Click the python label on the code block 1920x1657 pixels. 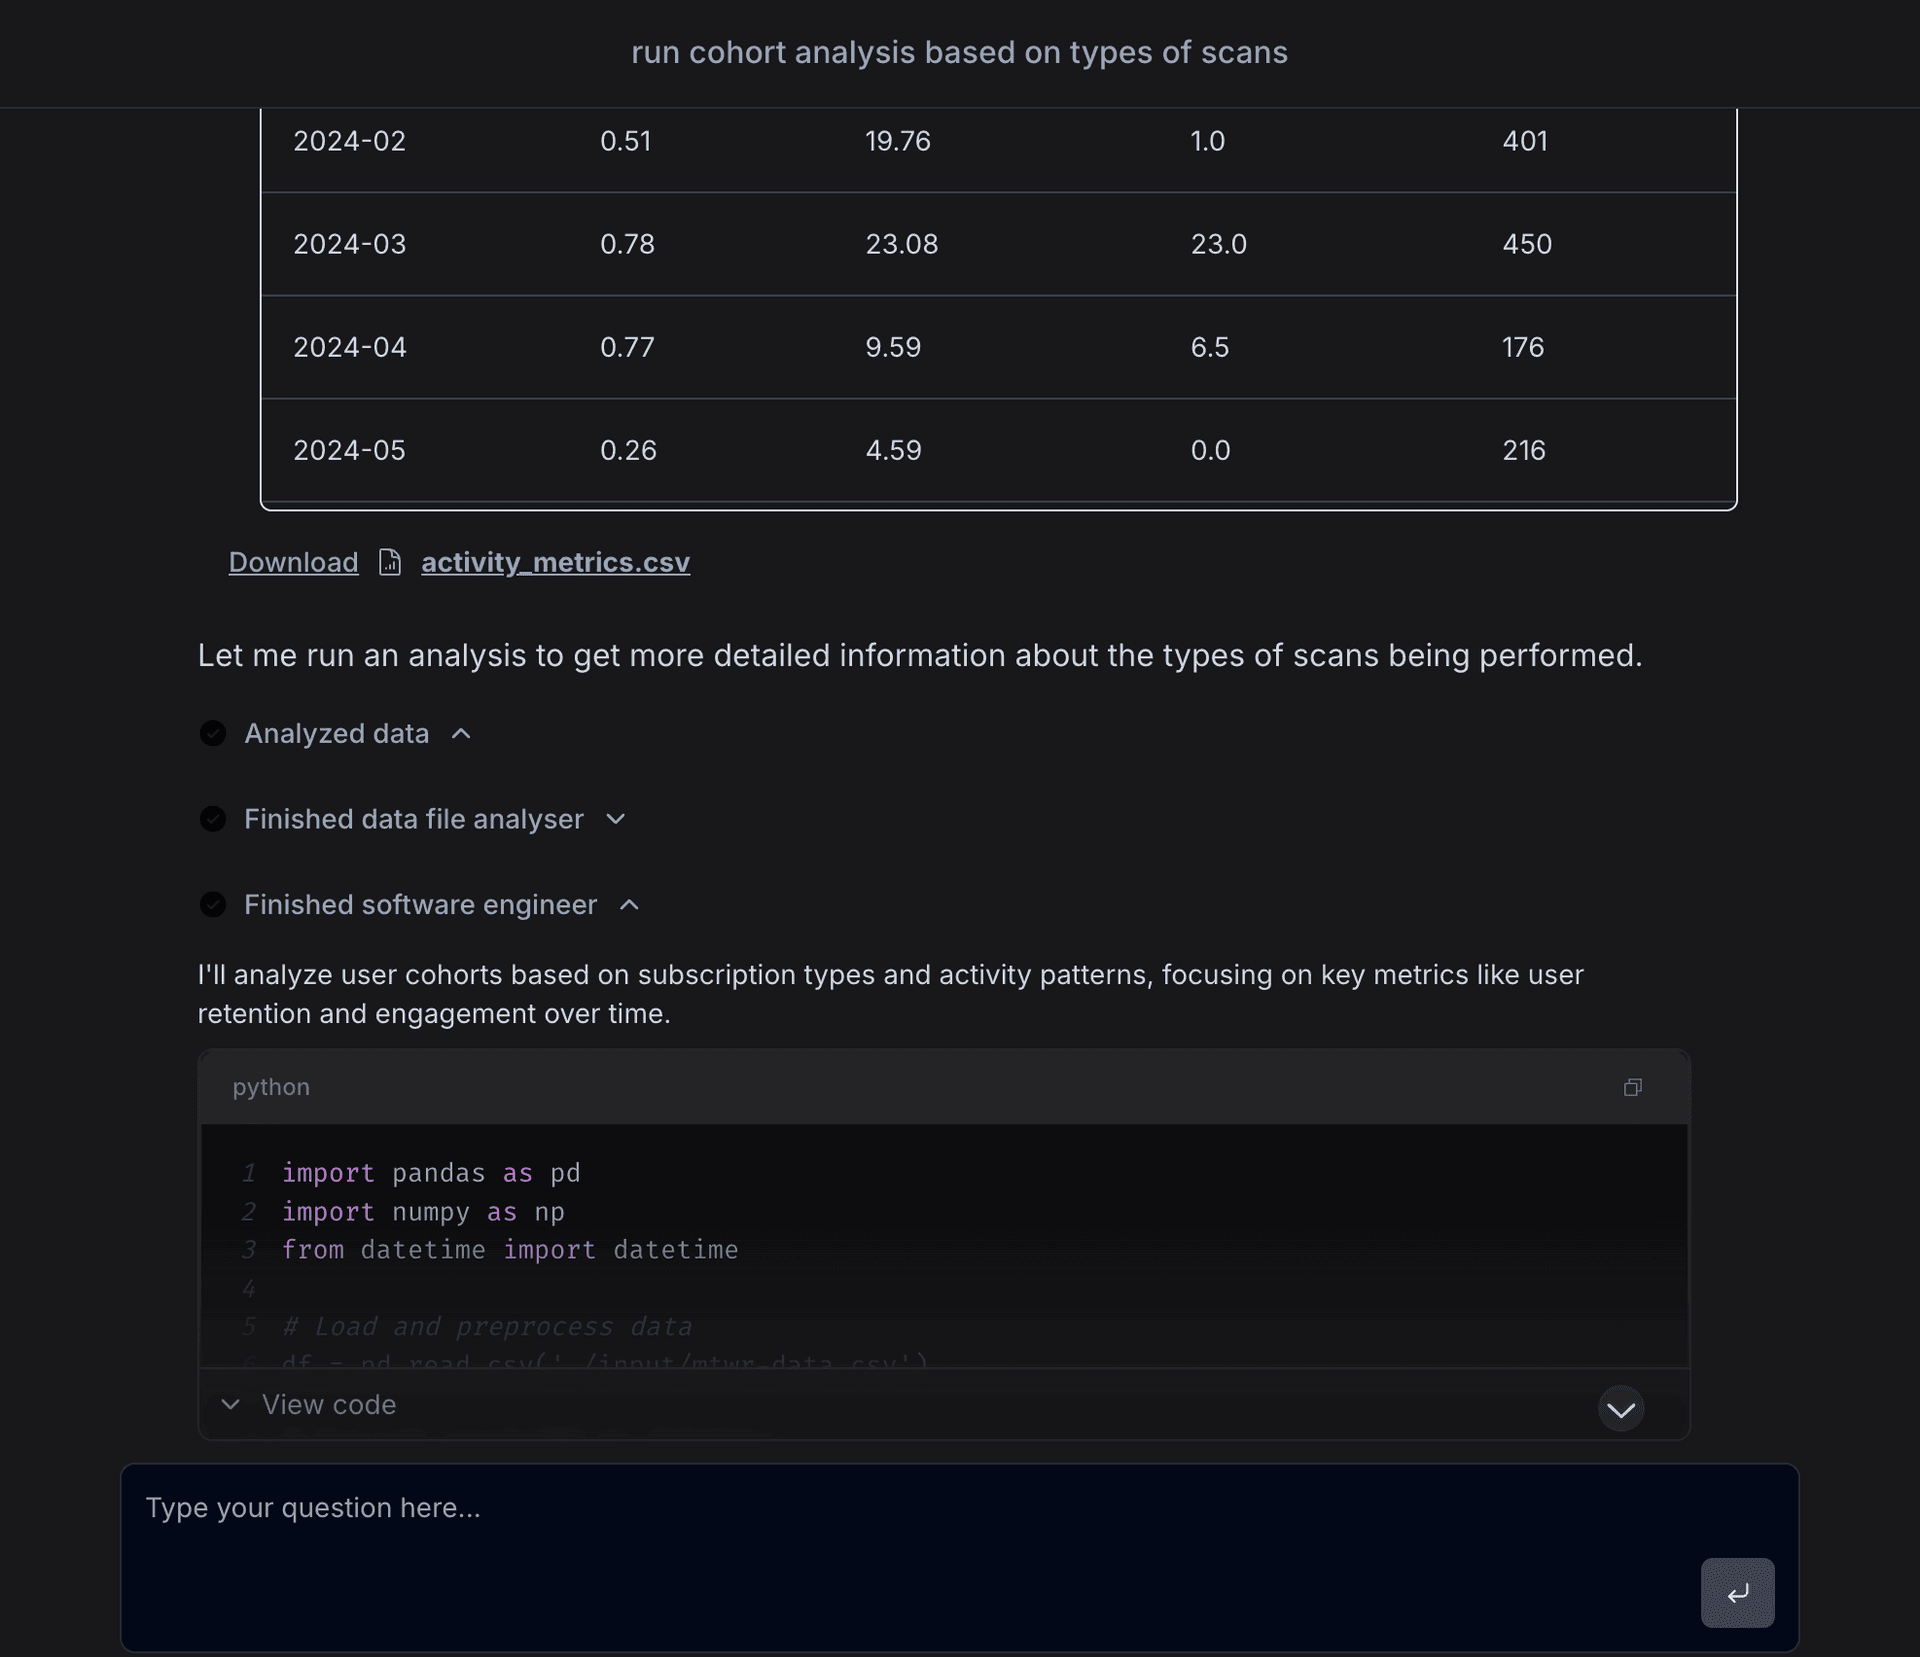pos(271,1087)
